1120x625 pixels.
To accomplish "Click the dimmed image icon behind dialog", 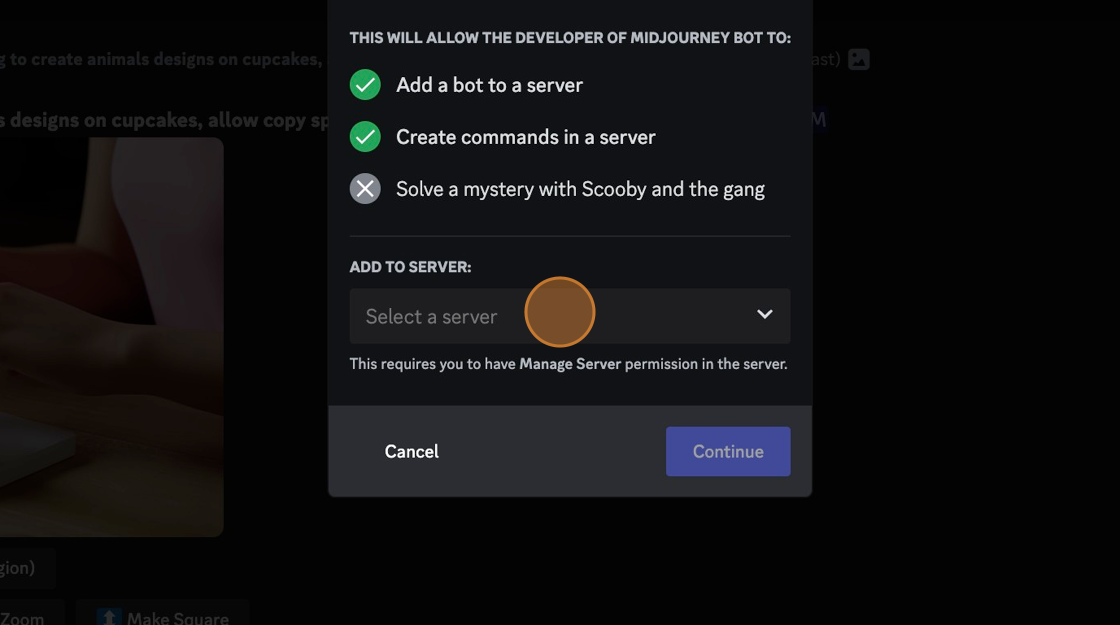I will pyautogui.click(x=859, y=59).
